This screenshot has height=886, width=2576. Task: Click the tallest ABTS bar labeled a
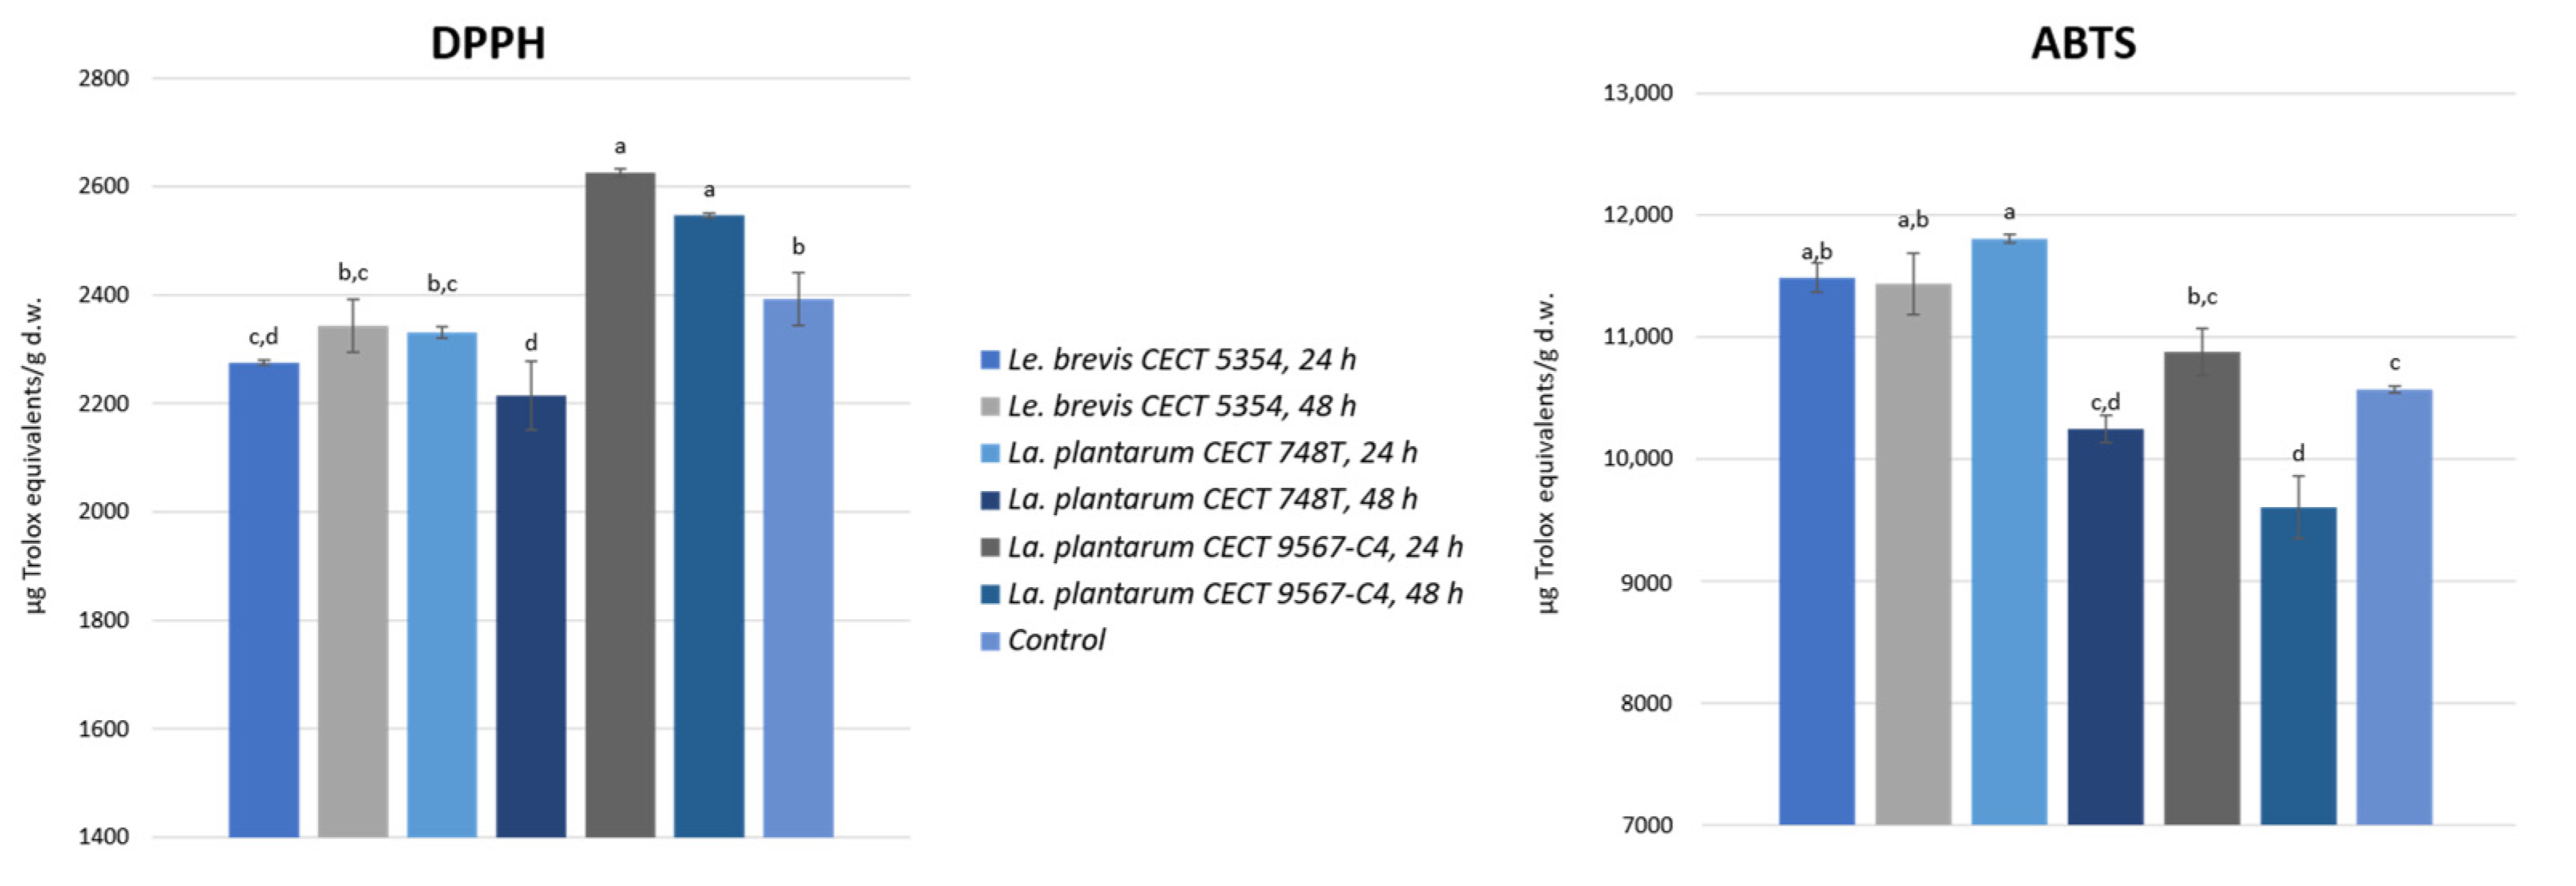(2009, 530)
